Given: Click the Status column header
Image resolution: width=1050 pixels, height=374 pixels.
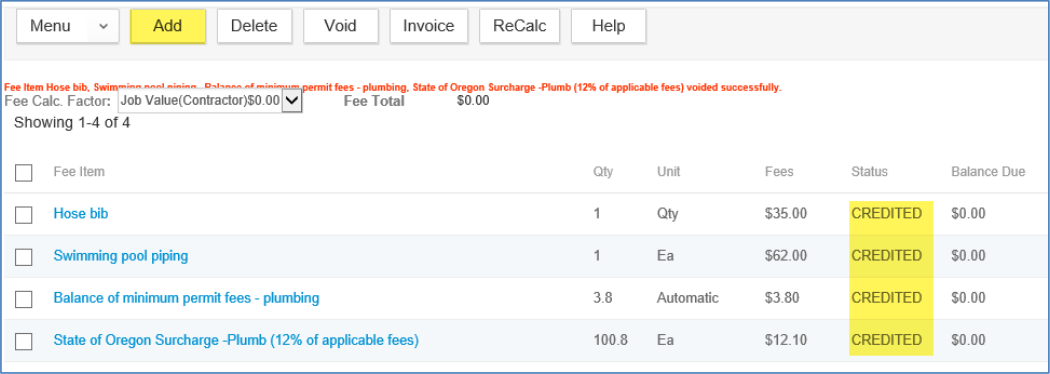Looking at the screenshot, I should pos(869,172).
